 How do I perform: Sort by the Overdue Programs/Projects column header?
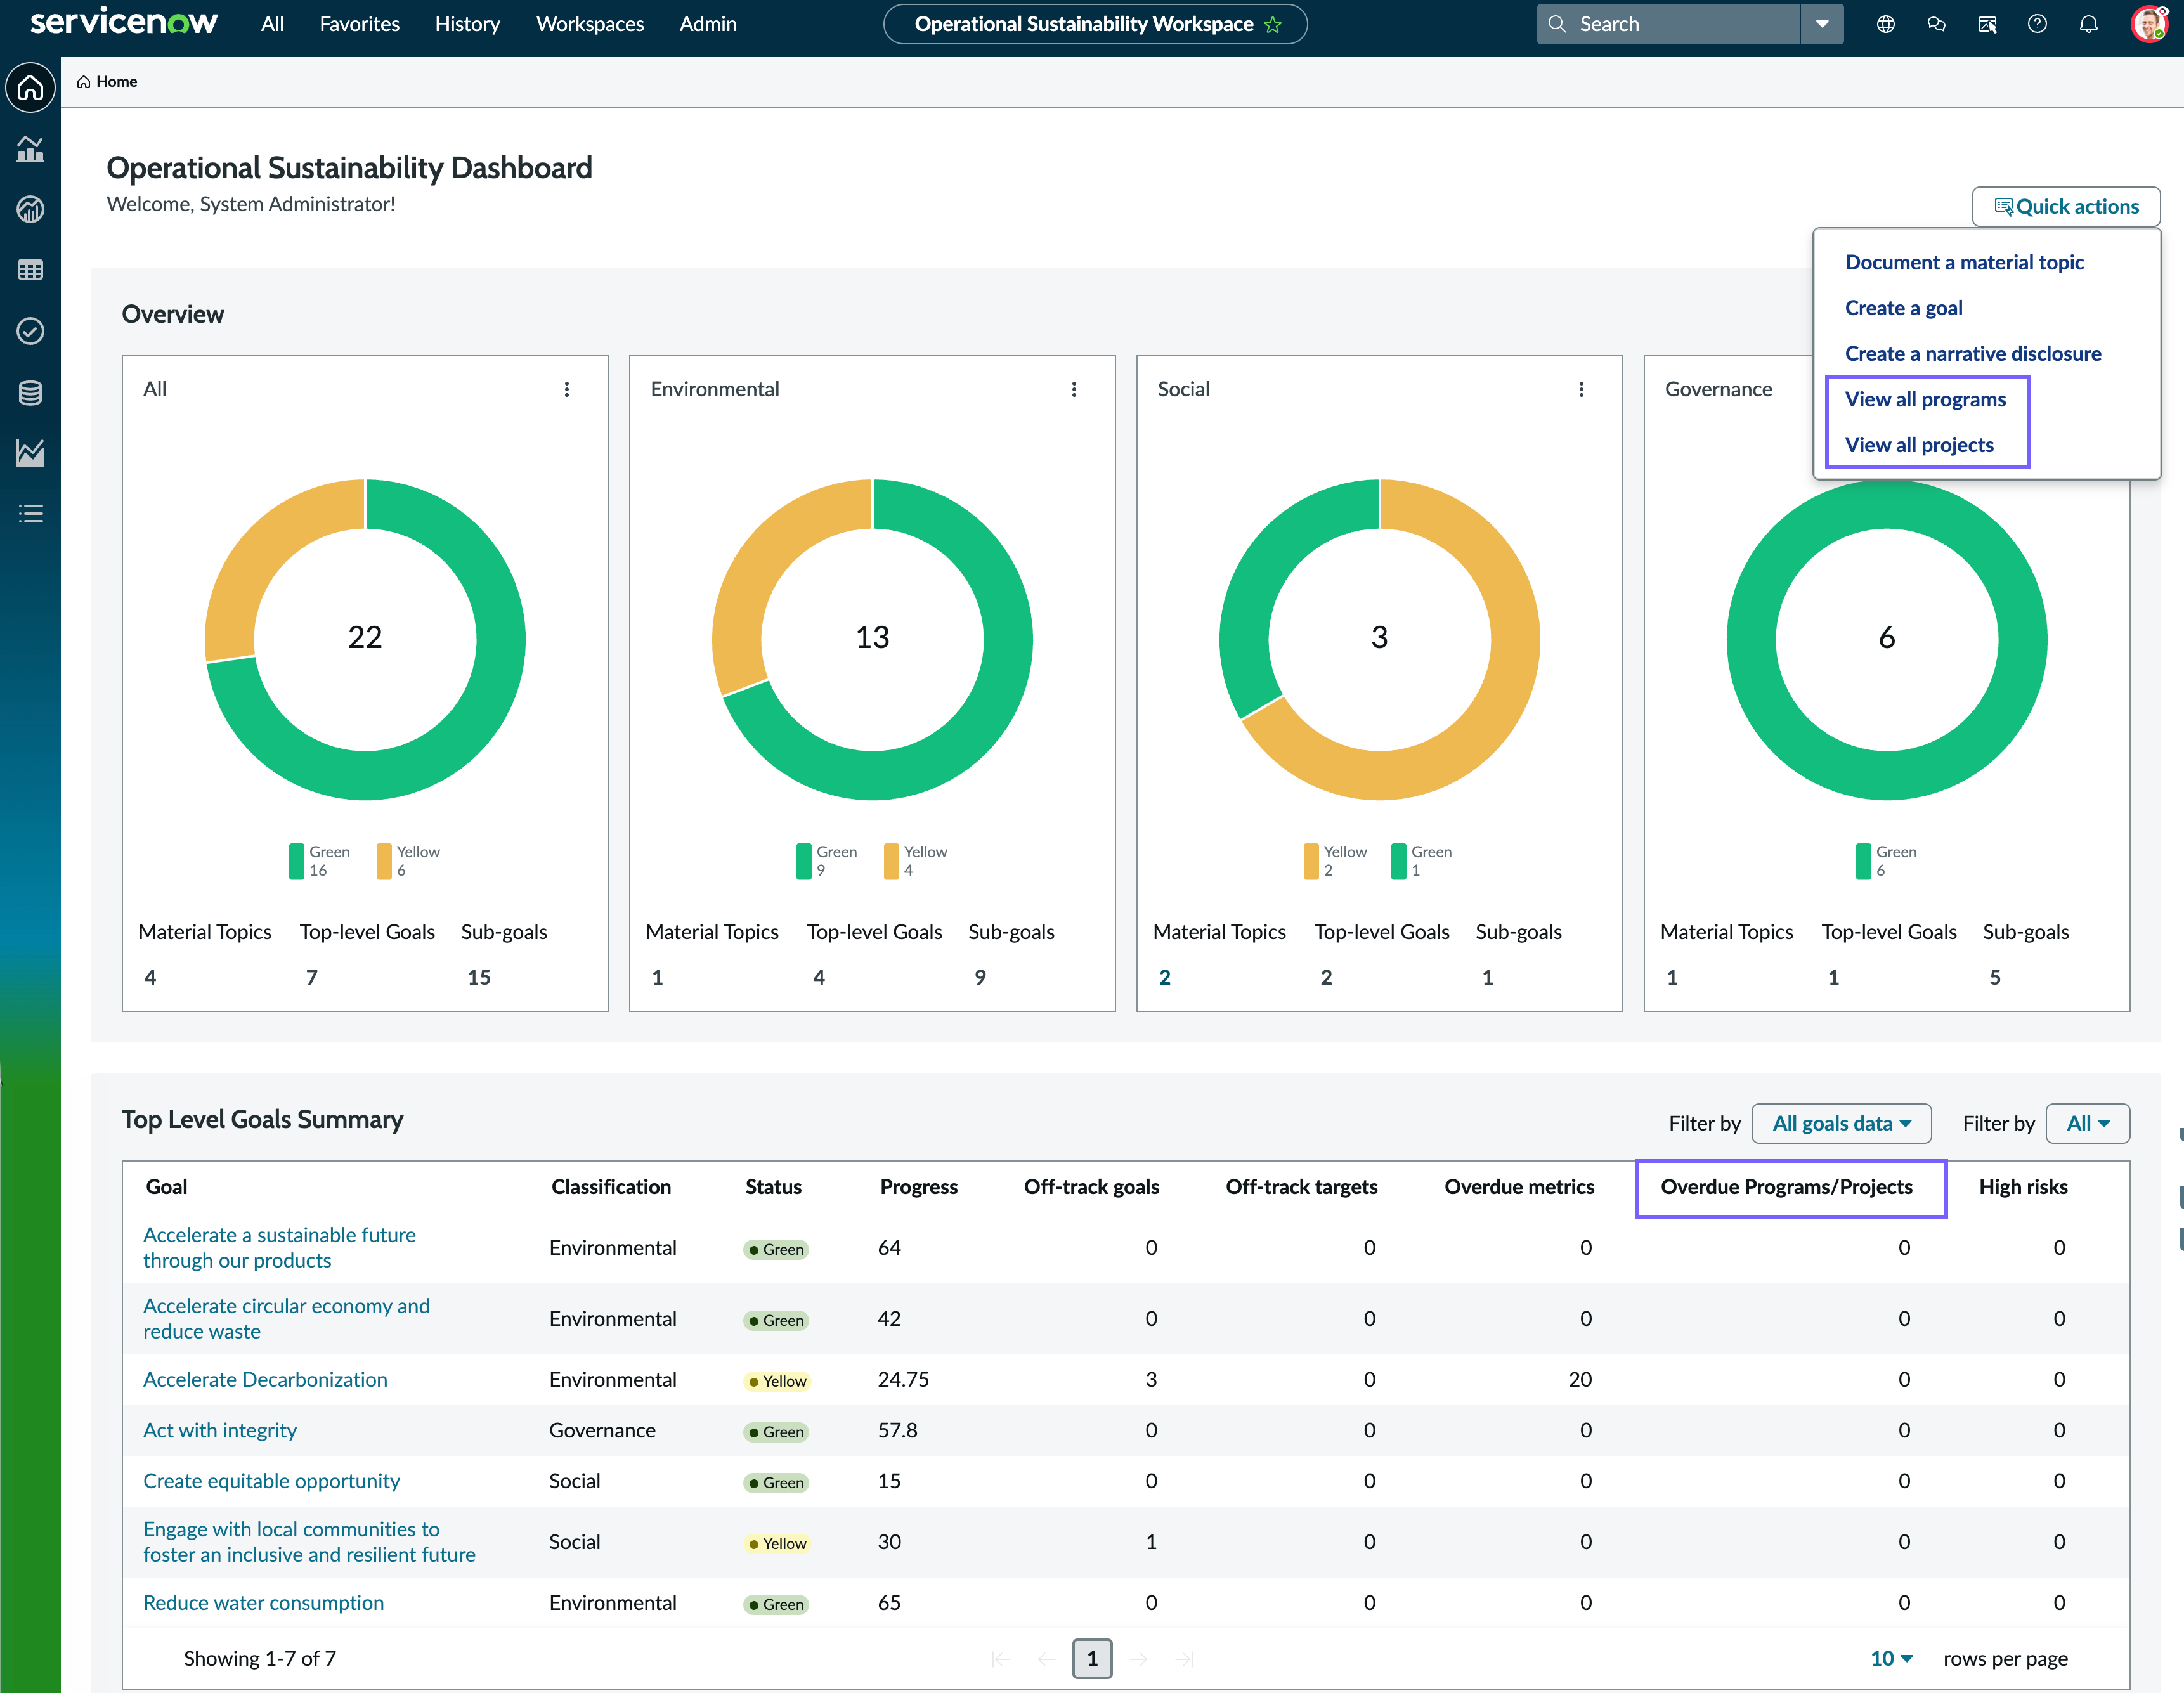click(1786, 1186)
